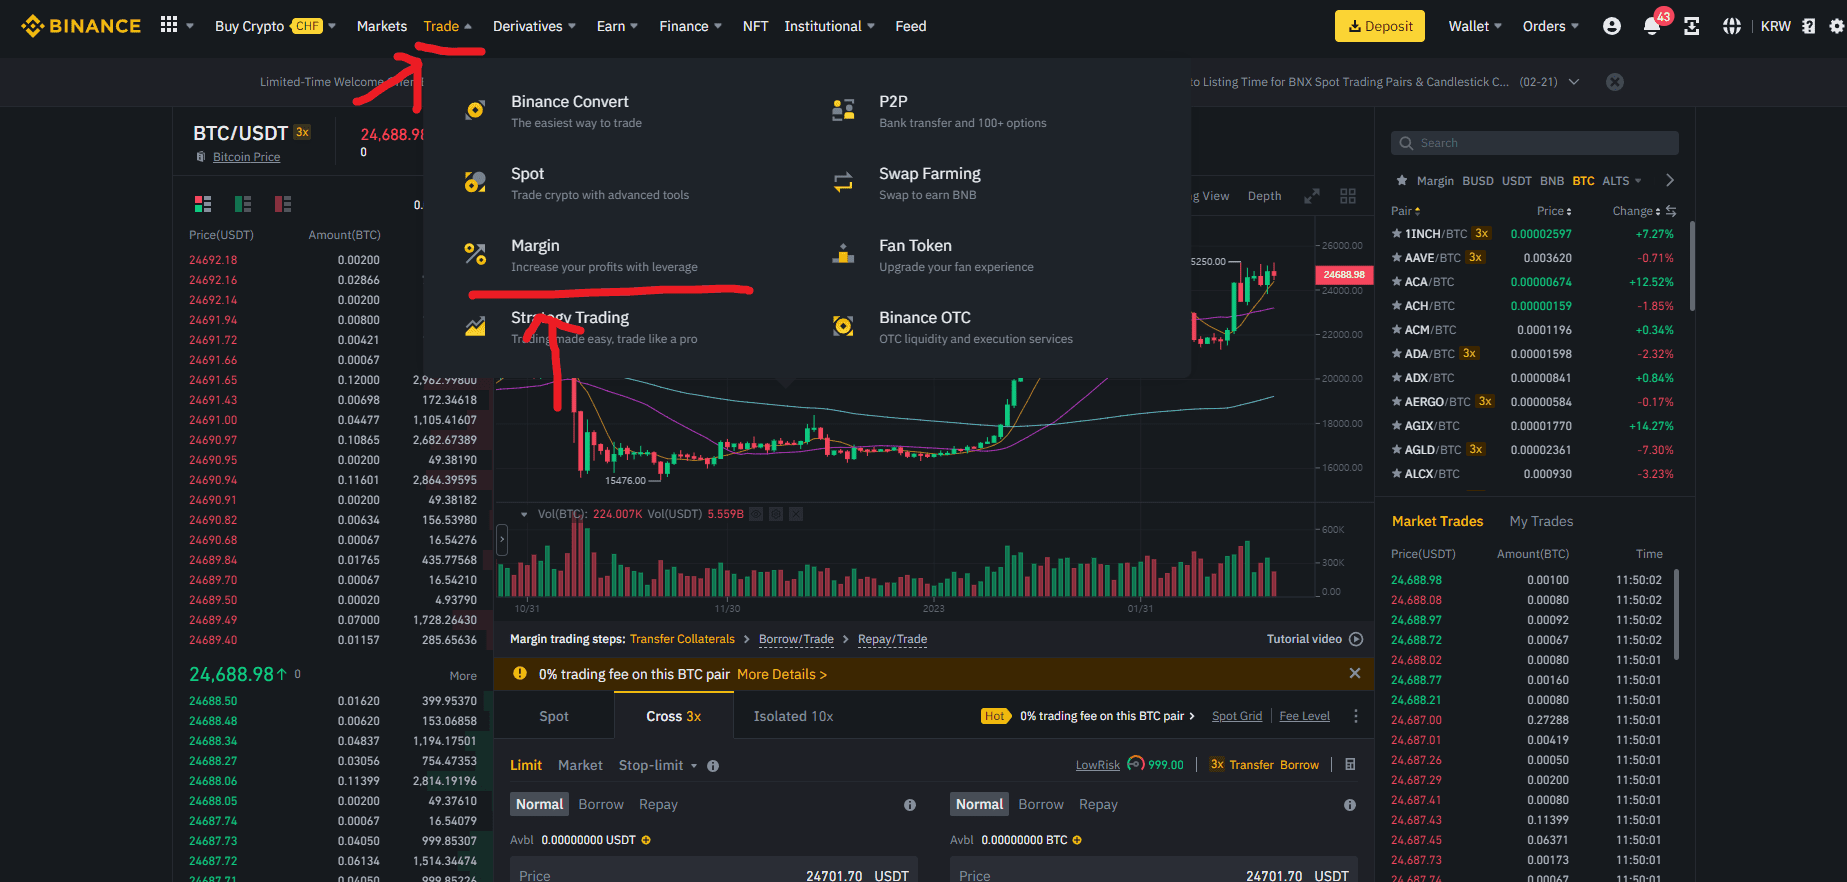The width and height of the screenshot is (1847, 882).
Task: Toggle the favorite star for AAVE/BTC
Action: 1396,258
